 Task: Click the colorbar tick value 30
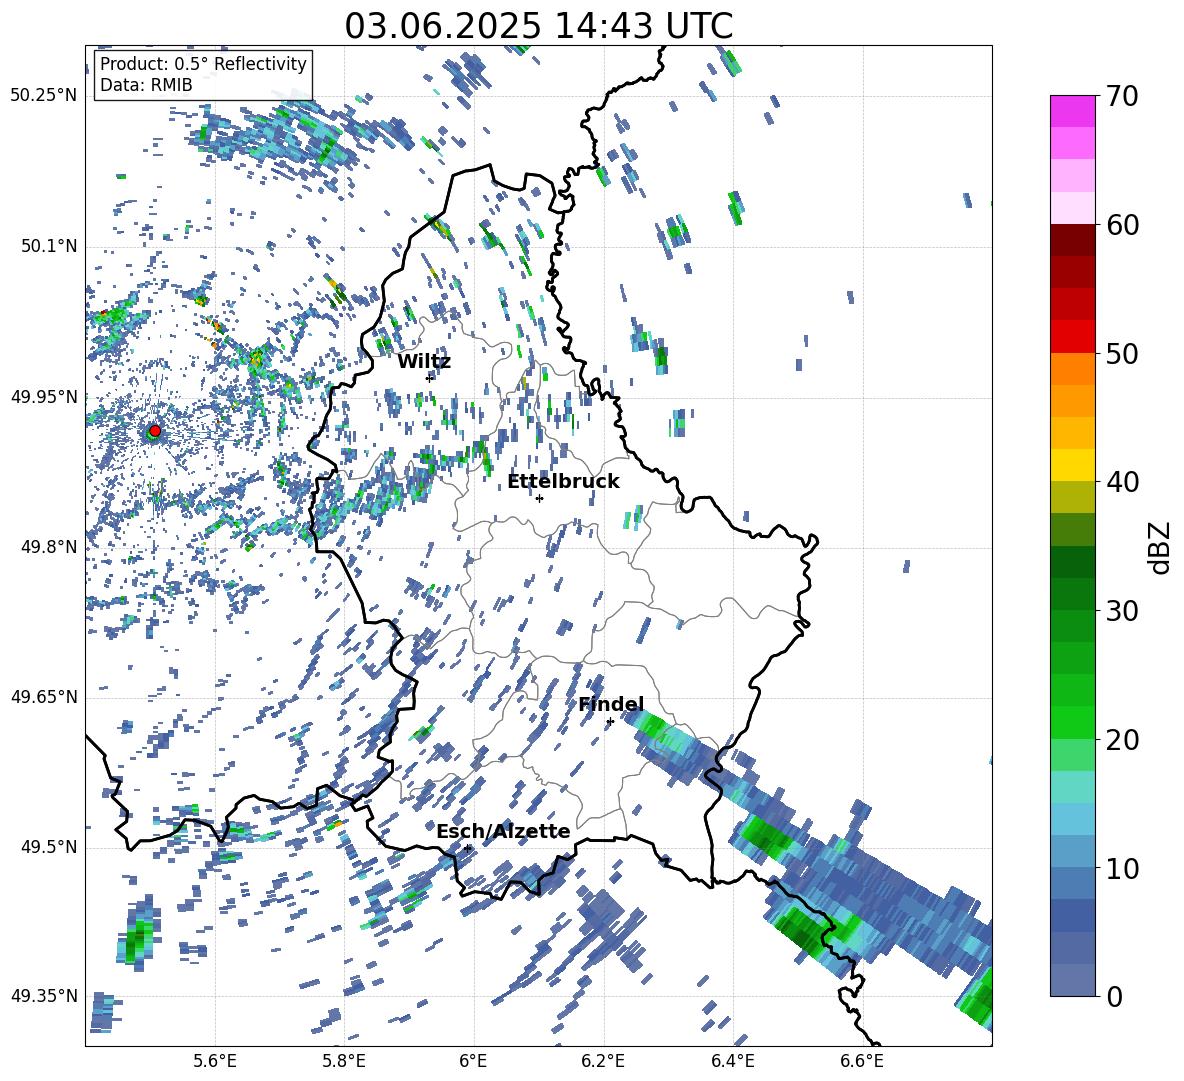[x=1121, y=611]
